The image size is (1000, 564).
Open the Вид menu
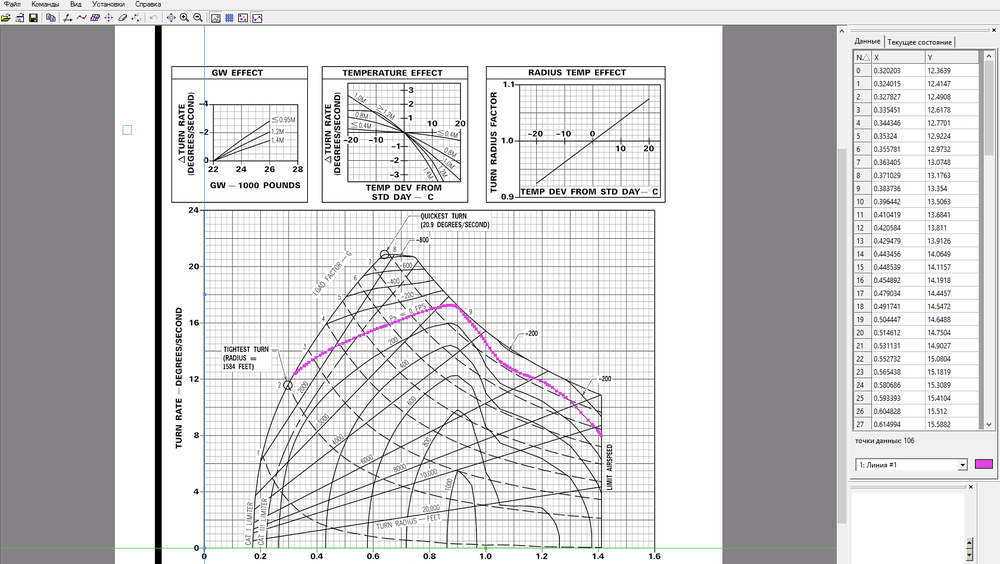(75, 4)
